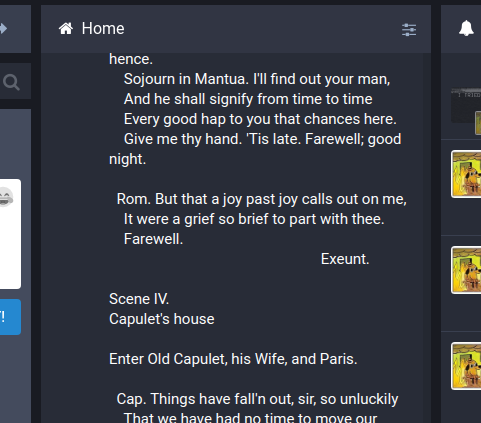Click the 'Scene IV.' line in the post
This screenshot has height=423, width=481.
click(139, 299)
